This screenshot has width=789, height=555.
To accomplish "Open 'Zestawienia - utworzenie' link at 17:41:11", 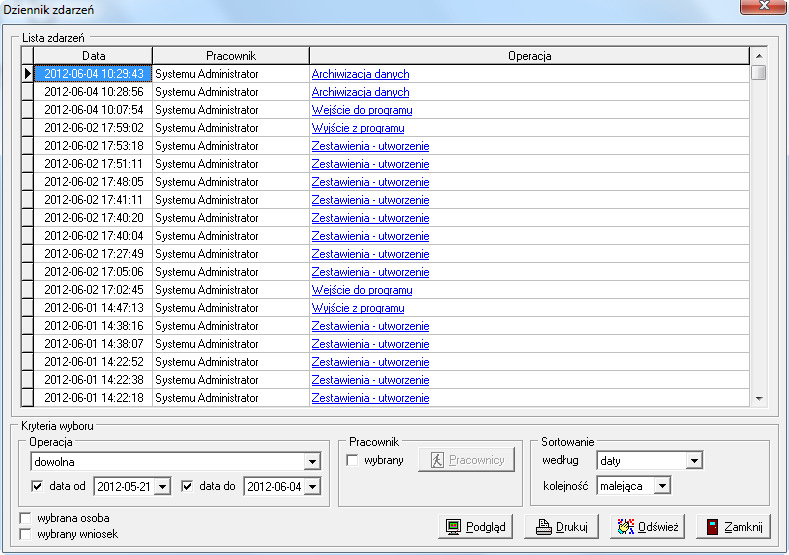I will pyautogui.click(x=370, y=200).
